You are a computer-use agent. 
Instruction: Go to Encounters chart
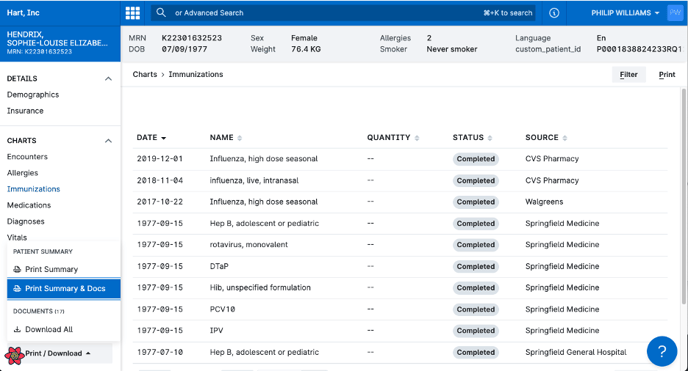click(27, 157)
